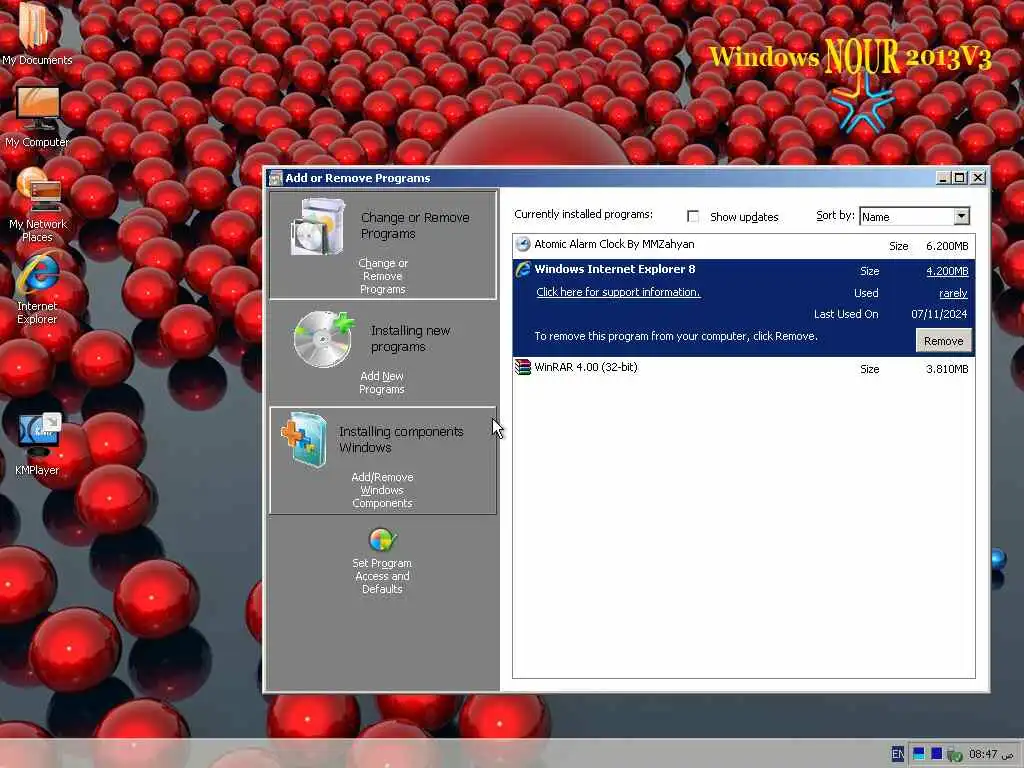Select the Atomic Alarm Clock By MMZahyan name
This screenshot has width=1024, height=768.
pos(614,244)
